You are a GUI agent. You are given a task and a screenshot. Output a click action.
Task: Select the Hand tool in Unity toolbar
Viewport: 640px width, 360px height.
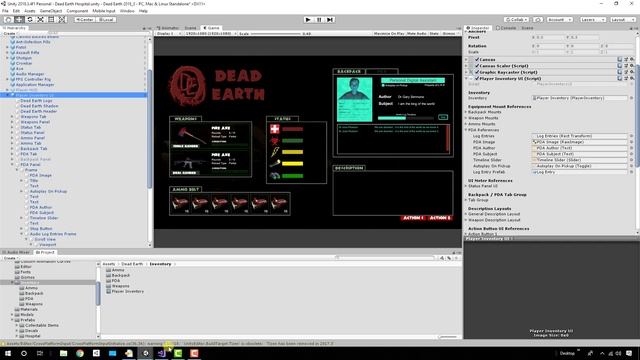point(8,20)
